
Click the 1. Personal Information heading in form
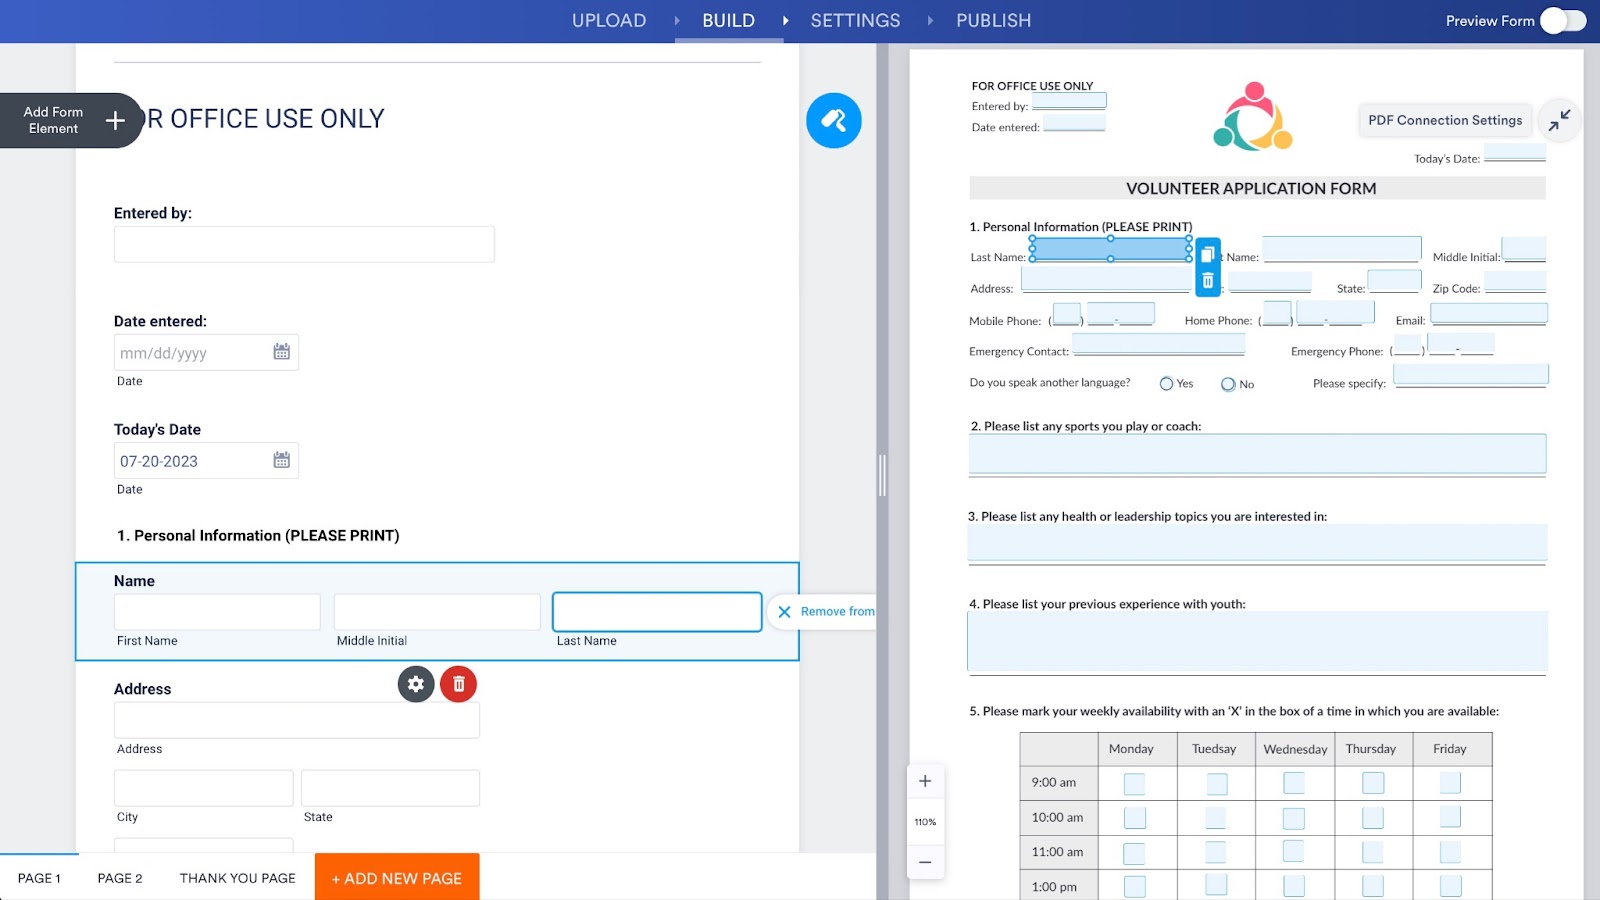258,536
